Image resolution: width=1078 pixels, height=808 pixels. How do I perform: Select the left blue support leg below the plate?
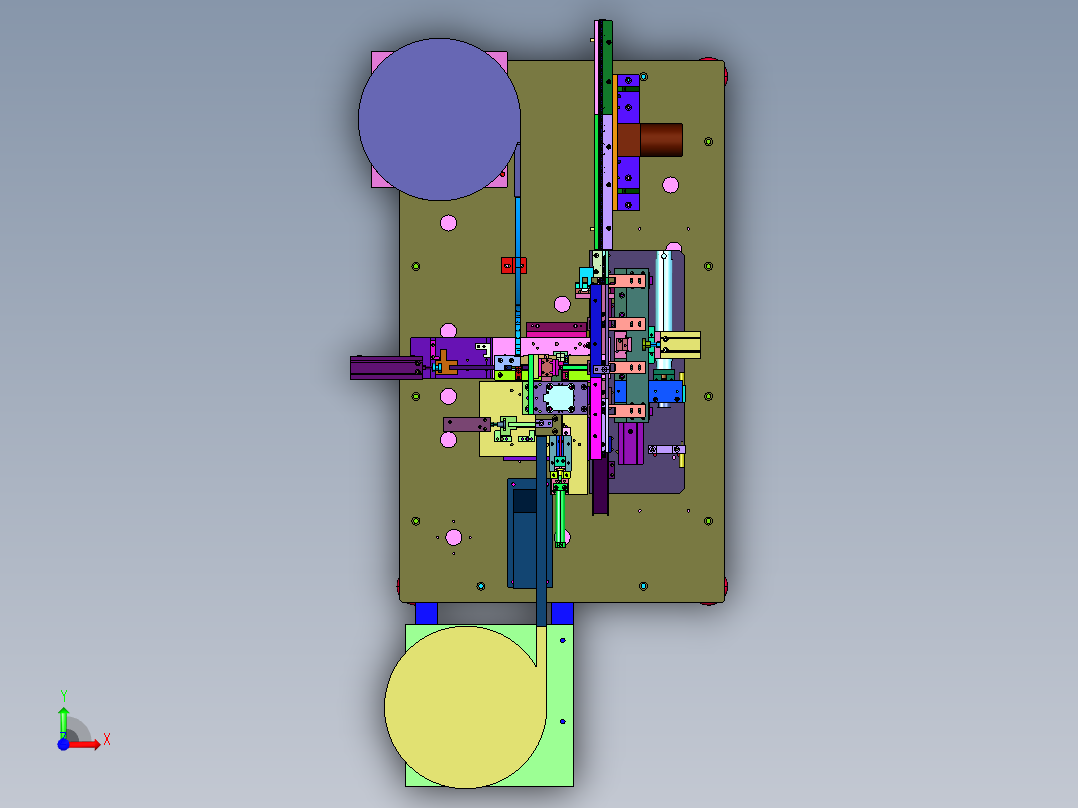tap(426, 613)
